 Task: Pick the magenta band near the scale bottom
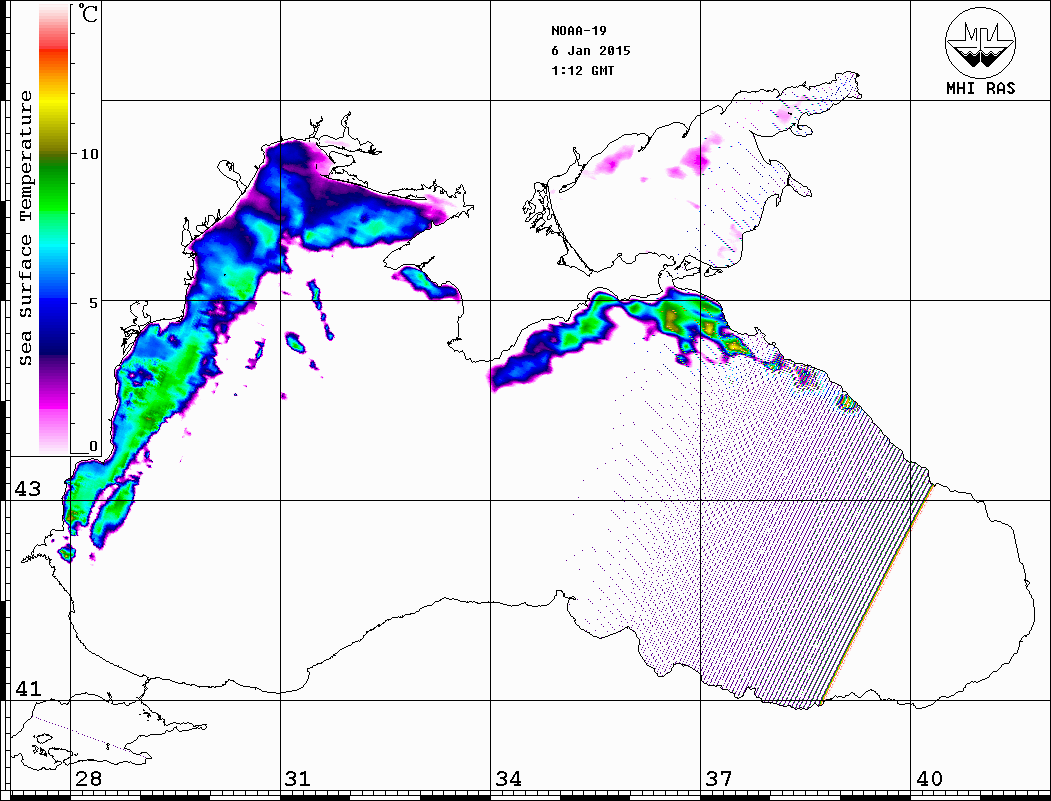54,405
